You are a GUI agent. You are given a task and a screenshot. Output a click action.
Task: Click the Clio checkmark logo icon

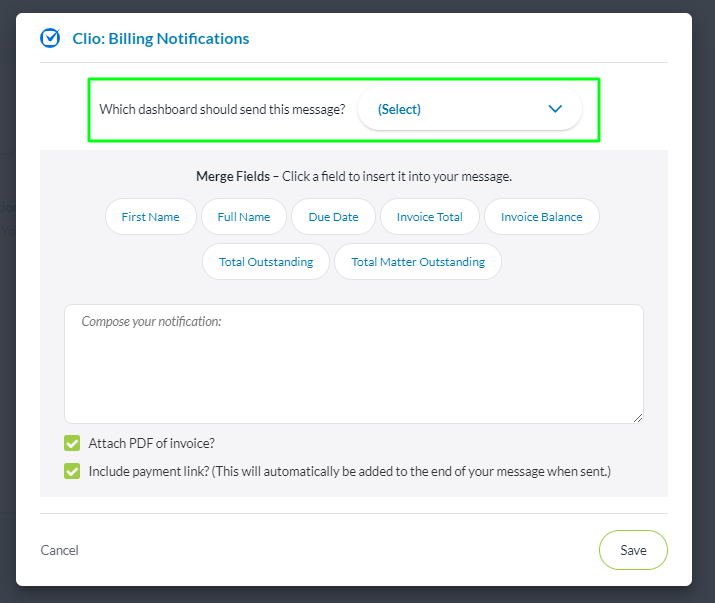(50, 38)
